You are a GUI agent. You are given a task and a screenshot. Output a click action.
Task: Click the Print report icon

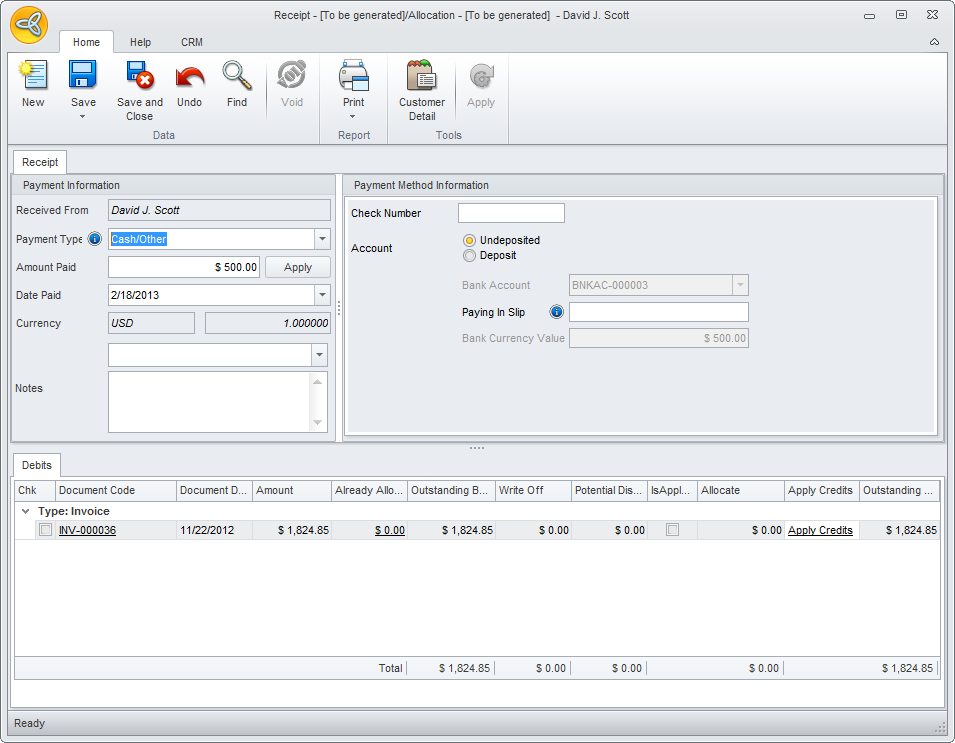[353, 77]
